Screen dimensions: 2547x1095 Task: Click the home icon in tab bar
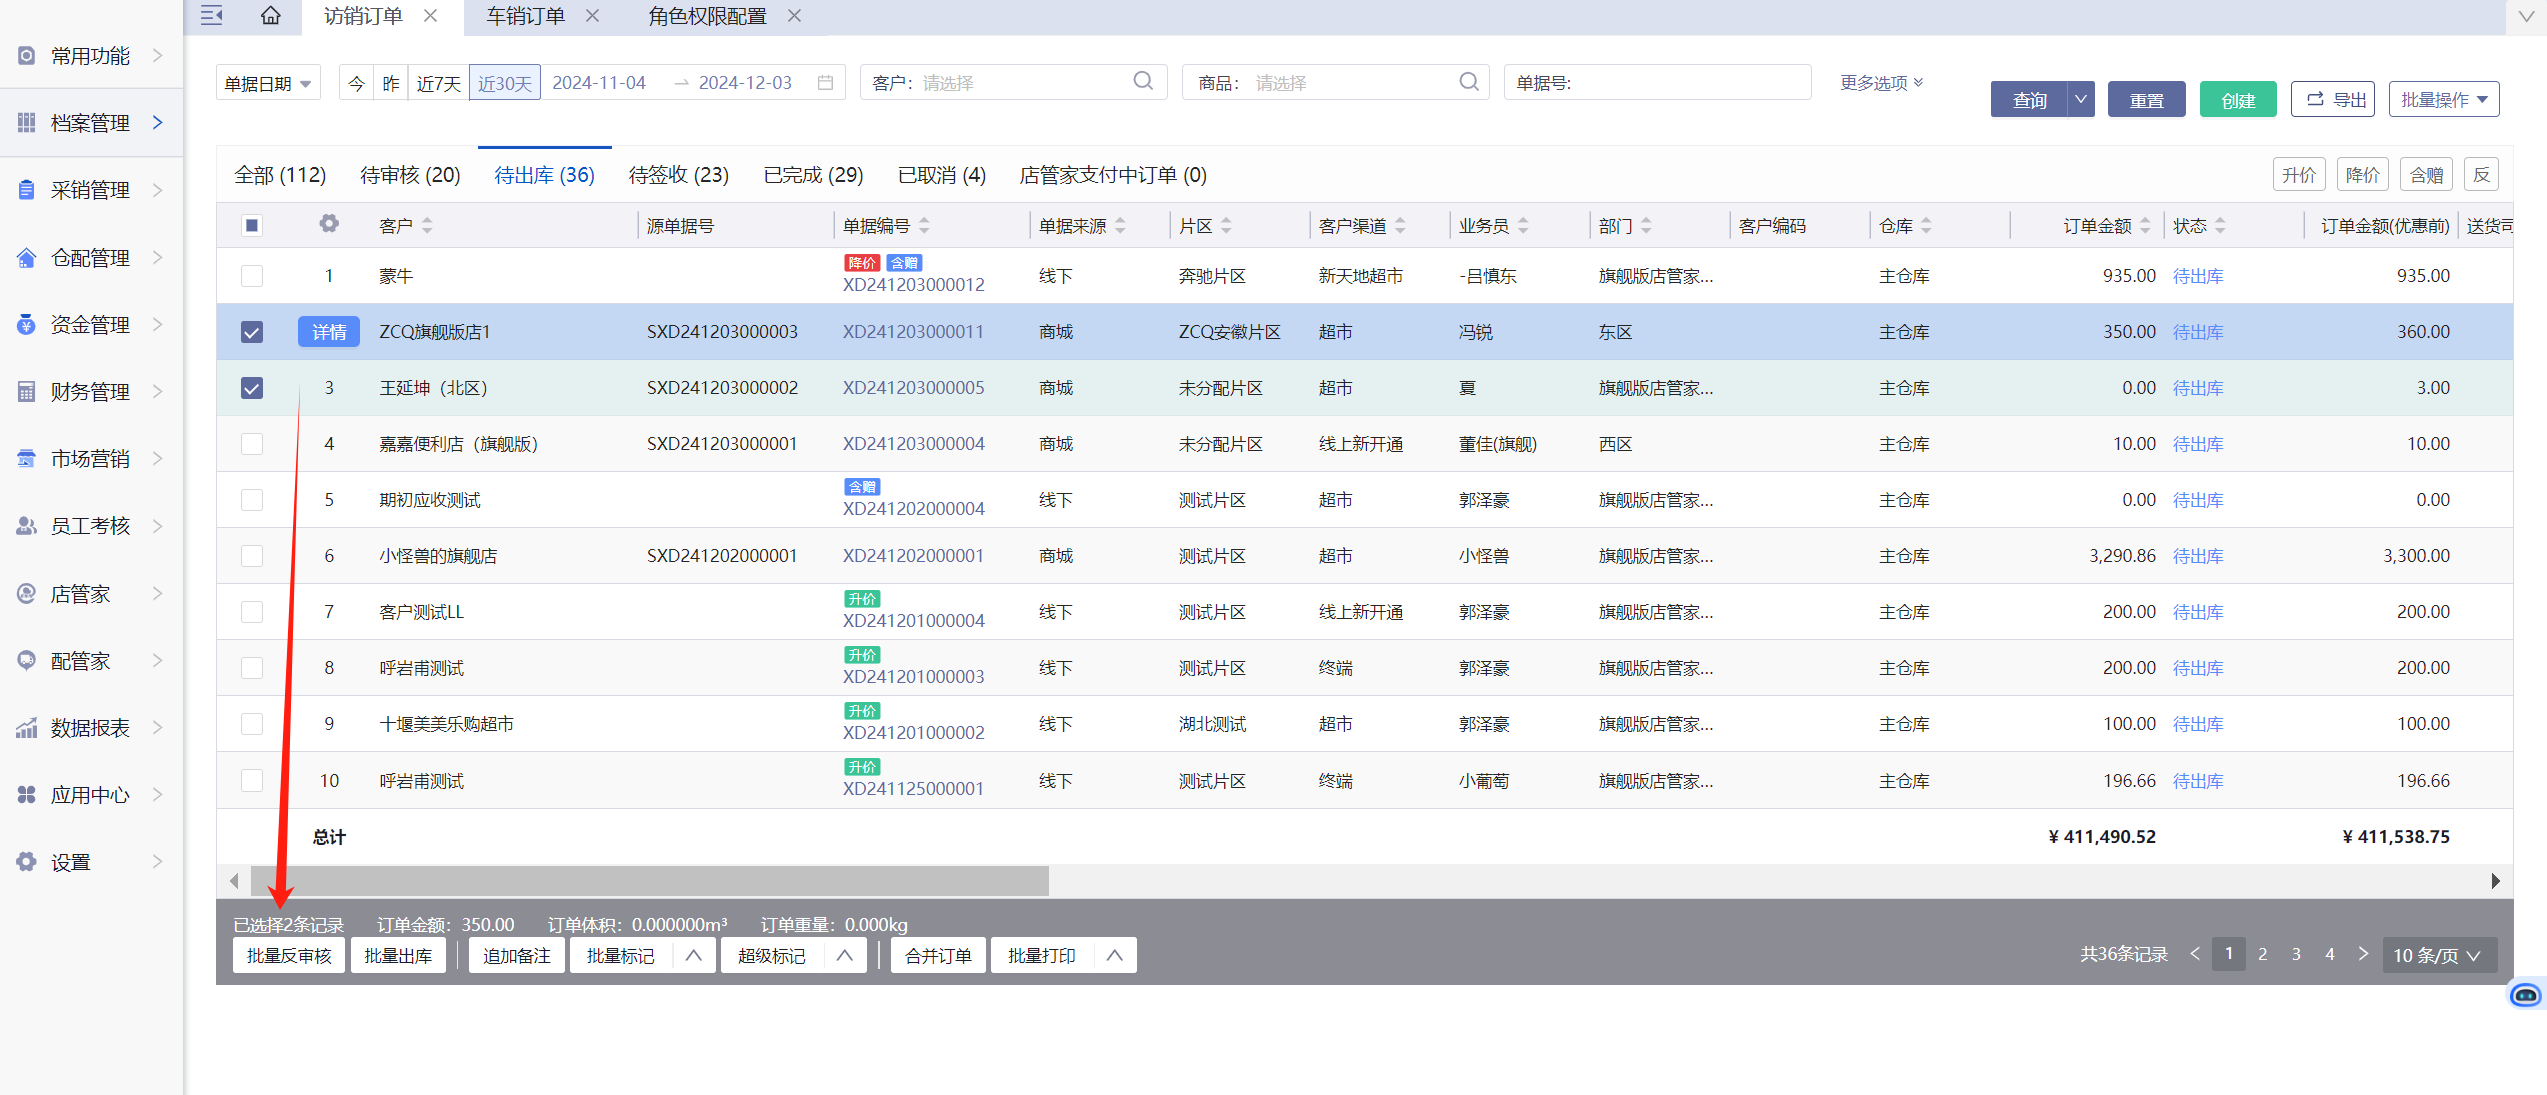[x=270, y=16]
